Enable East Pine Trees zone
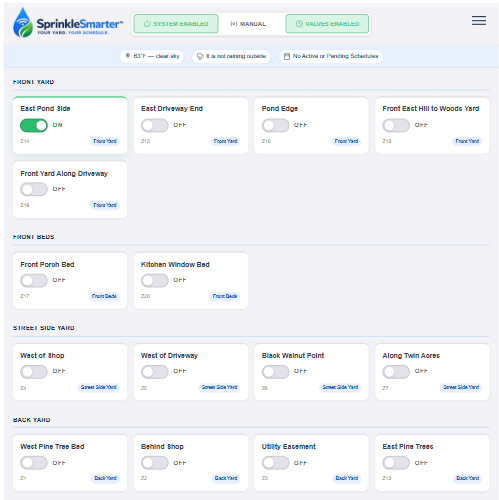Image resolution: width=499 pixels, height=500 pixels. [396, 463]
